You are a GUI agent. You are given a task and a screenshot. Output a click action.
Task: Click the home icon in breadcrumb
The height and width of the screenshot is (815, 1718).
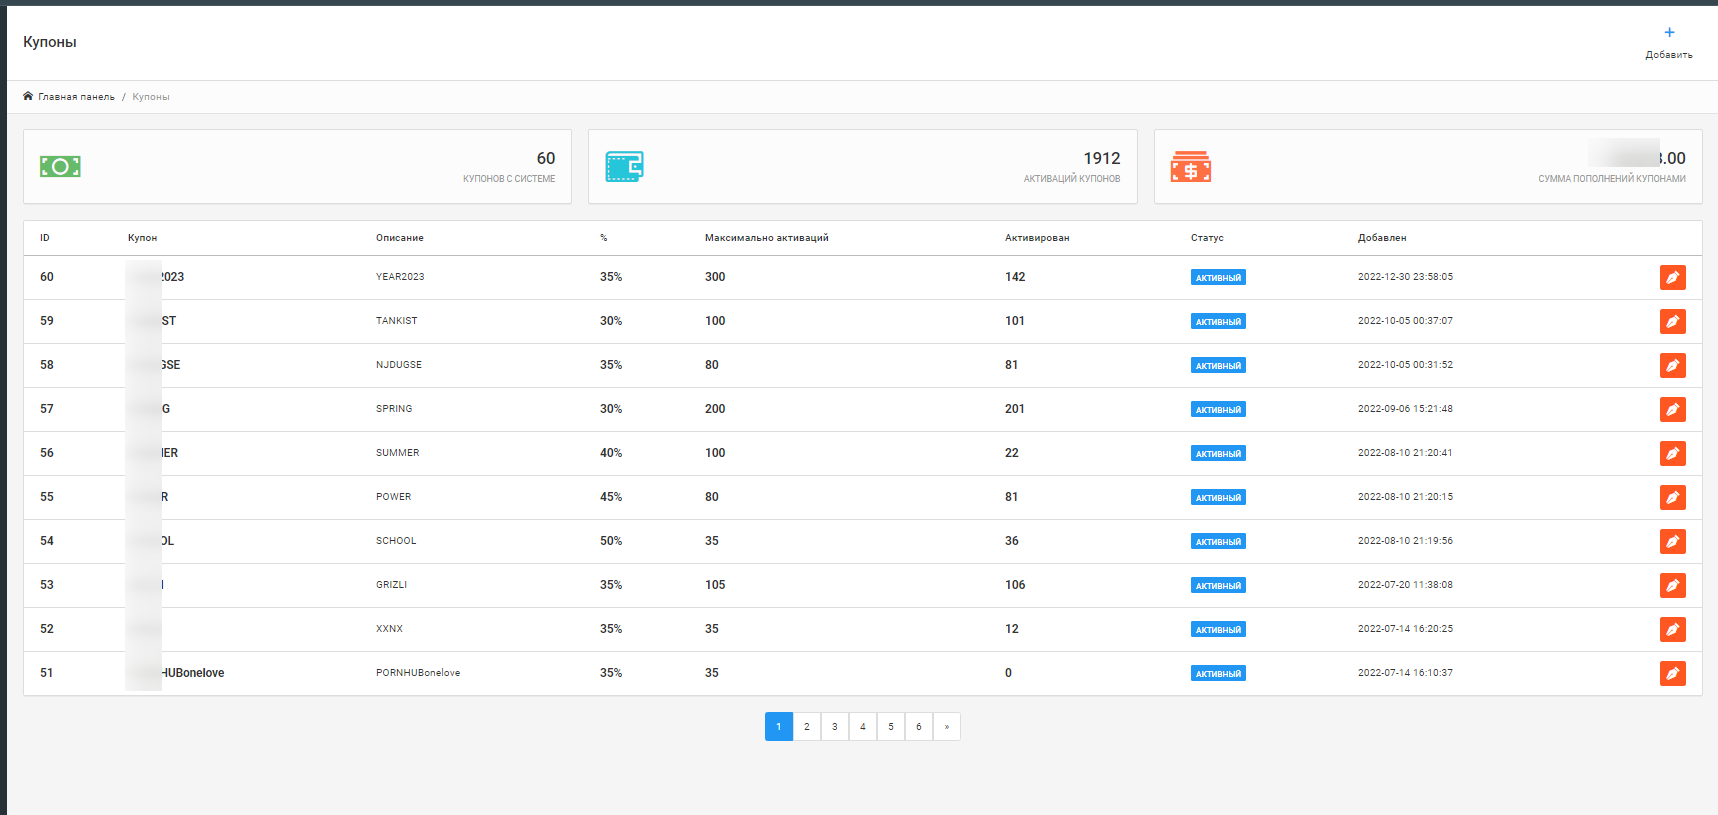(28, 97)
